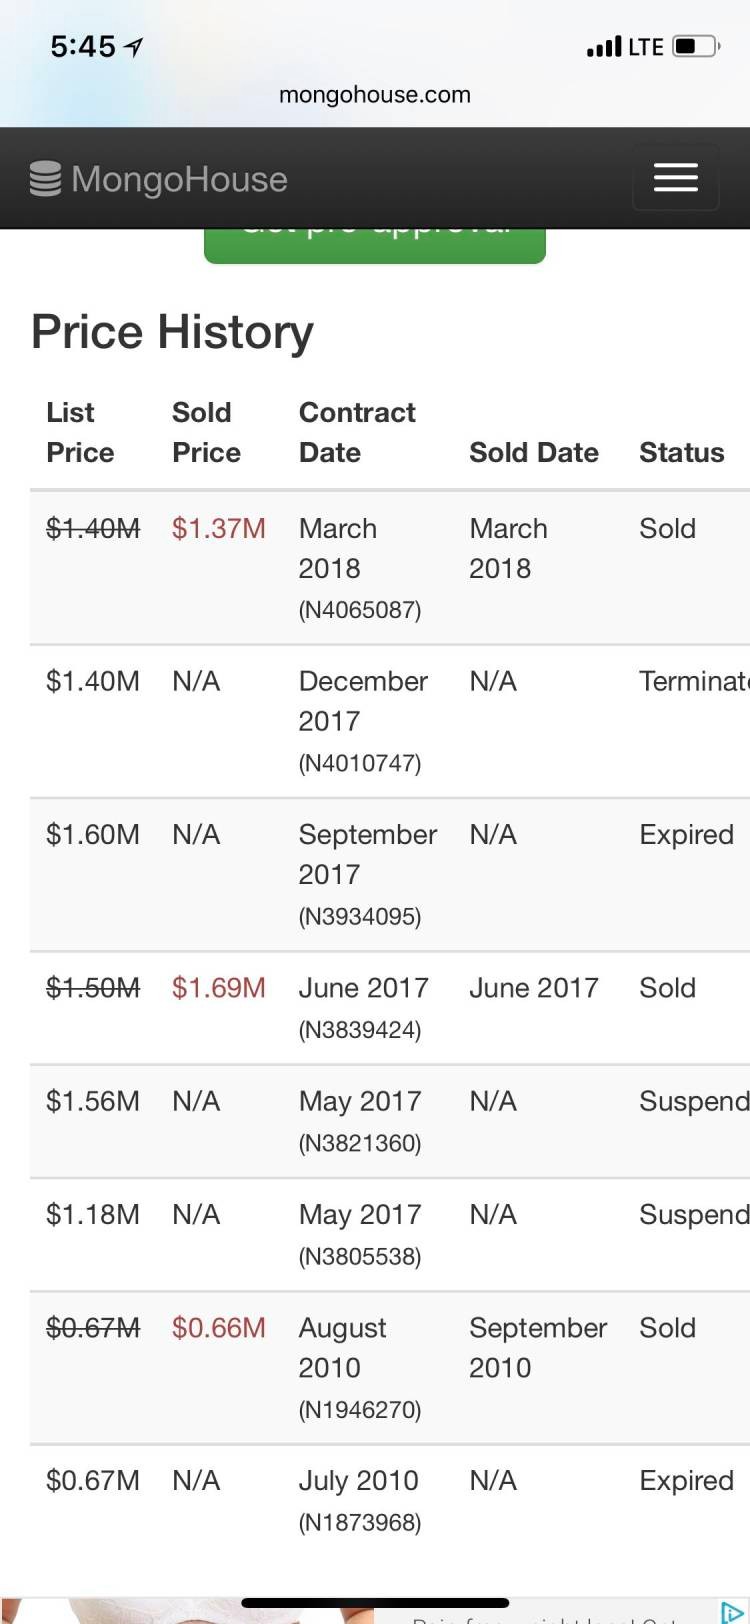The width and height of the screenshot is (750, 1624).
Task: Tap the battery indicator in status bar
Action: coord(696,47)
